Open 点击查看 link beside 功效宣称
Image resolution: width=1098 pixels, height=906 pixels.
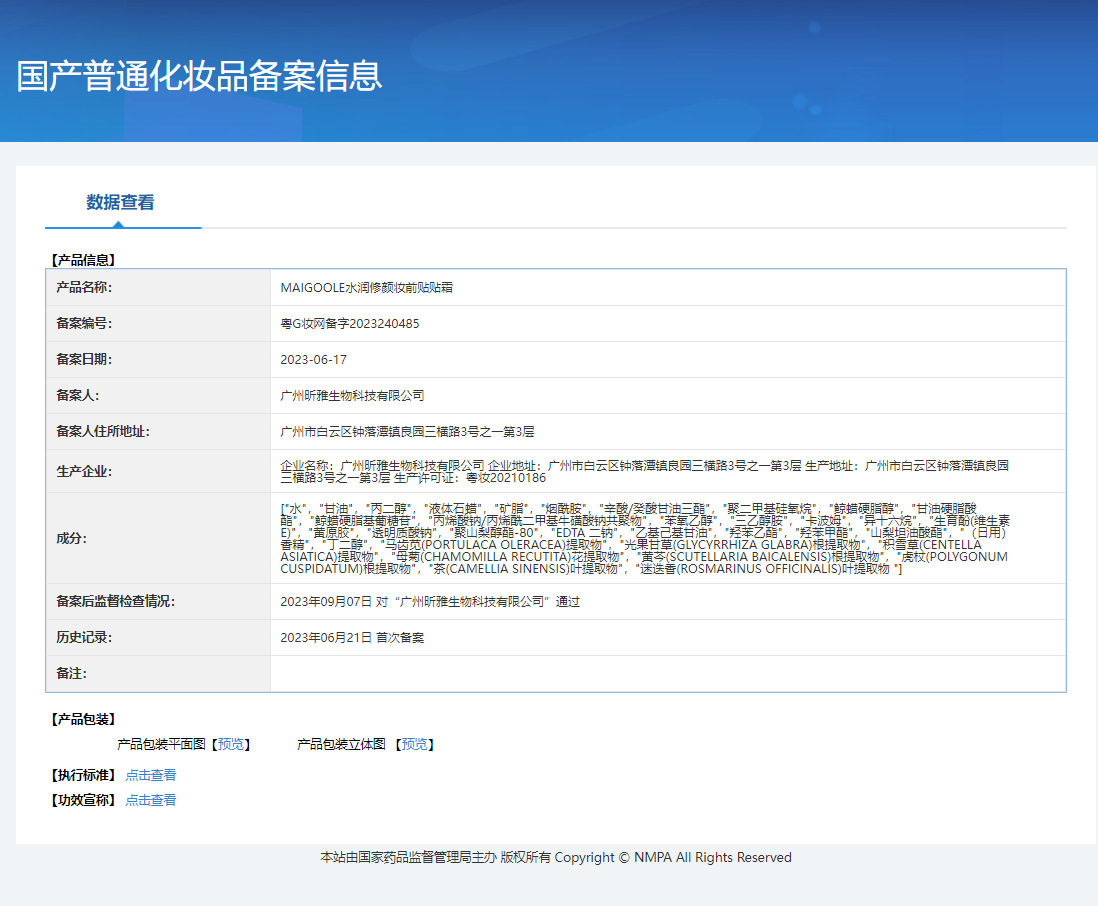(151, 800)
